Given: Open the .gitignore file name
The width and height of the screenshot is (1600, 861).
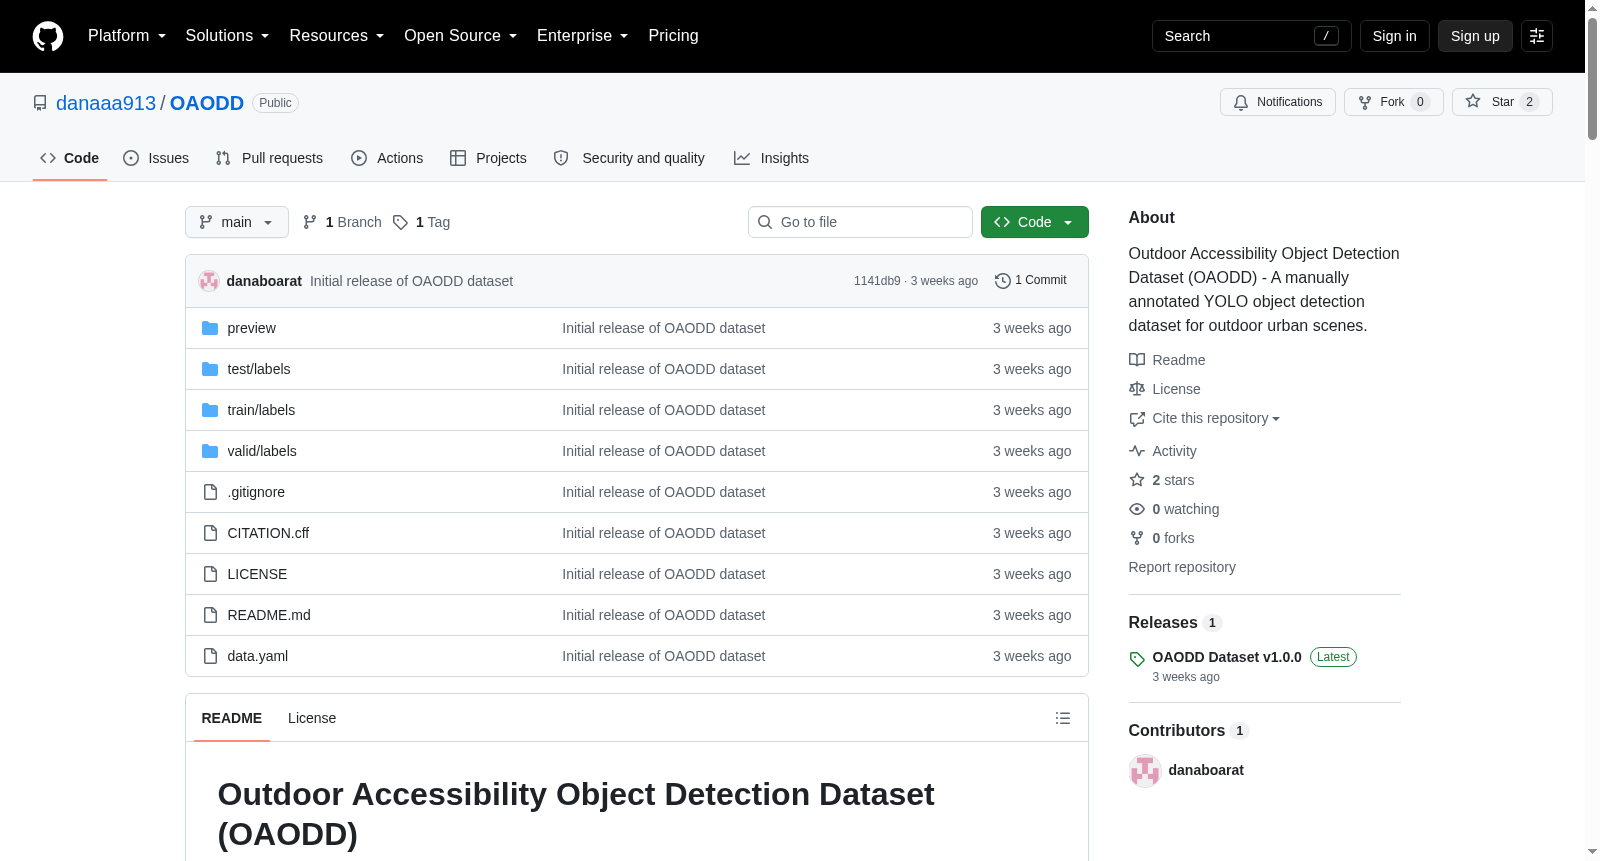Looking at the screenshot, I should pyautogui.click(x=256, y=492).
